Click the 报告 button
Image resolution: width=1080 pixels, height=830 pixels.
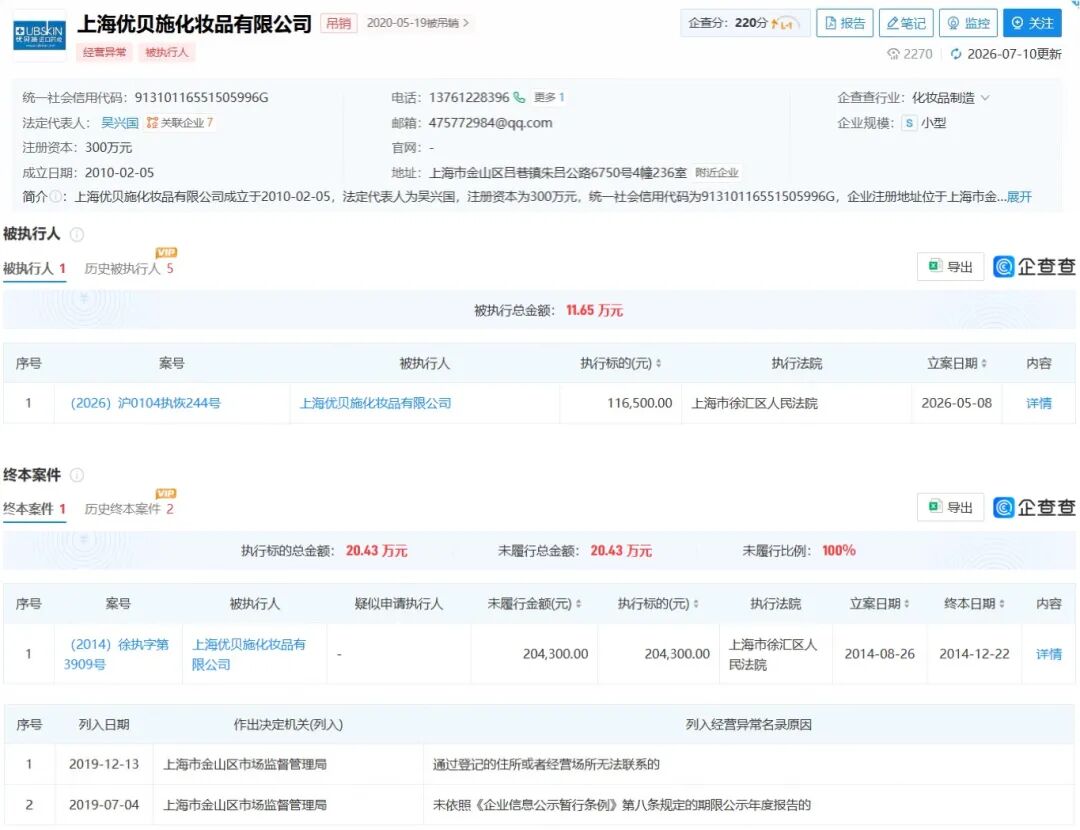pos(844,23)
